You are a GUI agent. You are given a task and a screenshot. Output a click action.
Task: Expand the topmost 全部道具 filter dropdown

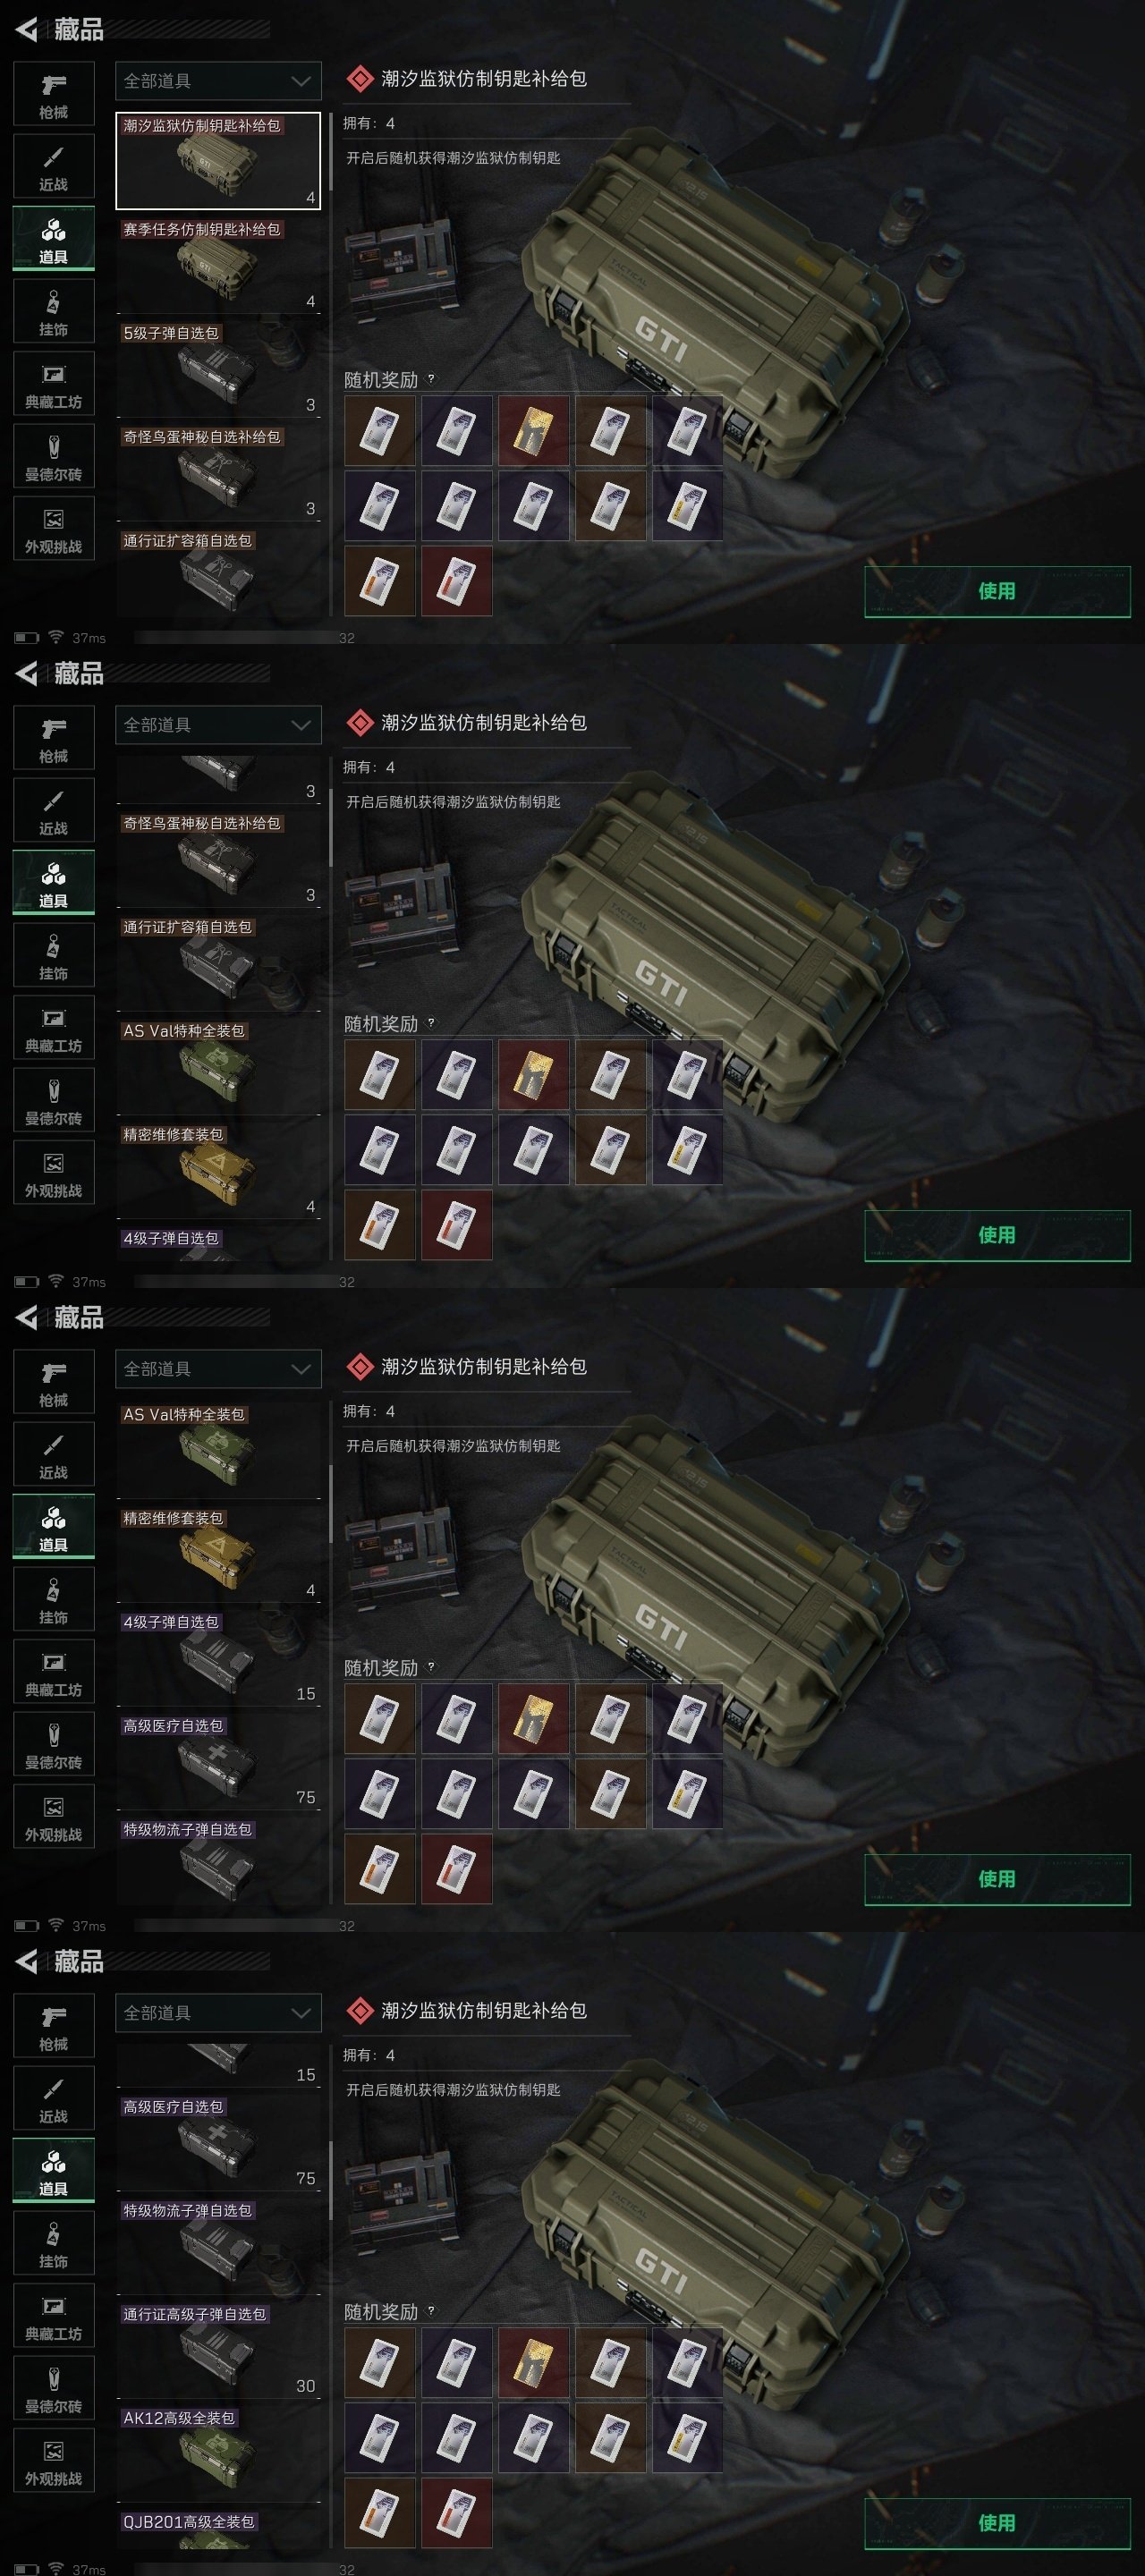tap(218, 81)
